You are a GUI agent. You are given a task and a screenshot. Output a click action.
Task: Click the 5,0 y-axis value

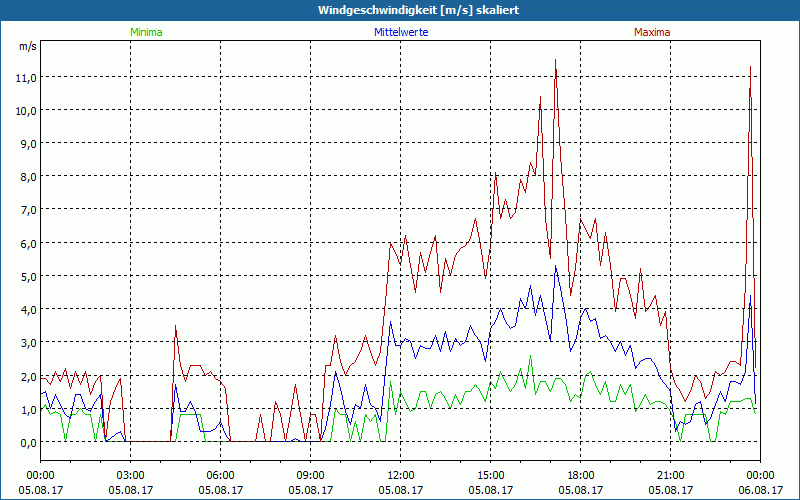[28, 277]
